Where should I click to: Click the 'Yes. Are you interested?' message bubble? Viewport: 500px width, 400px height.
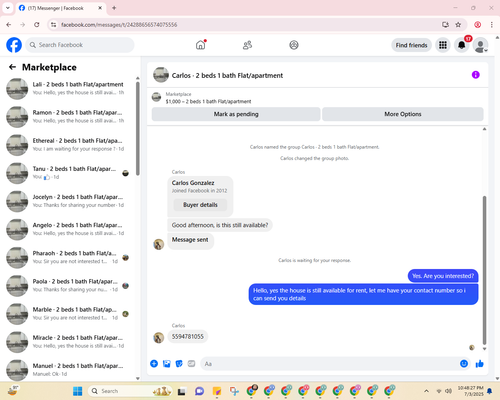pos(443,276)
